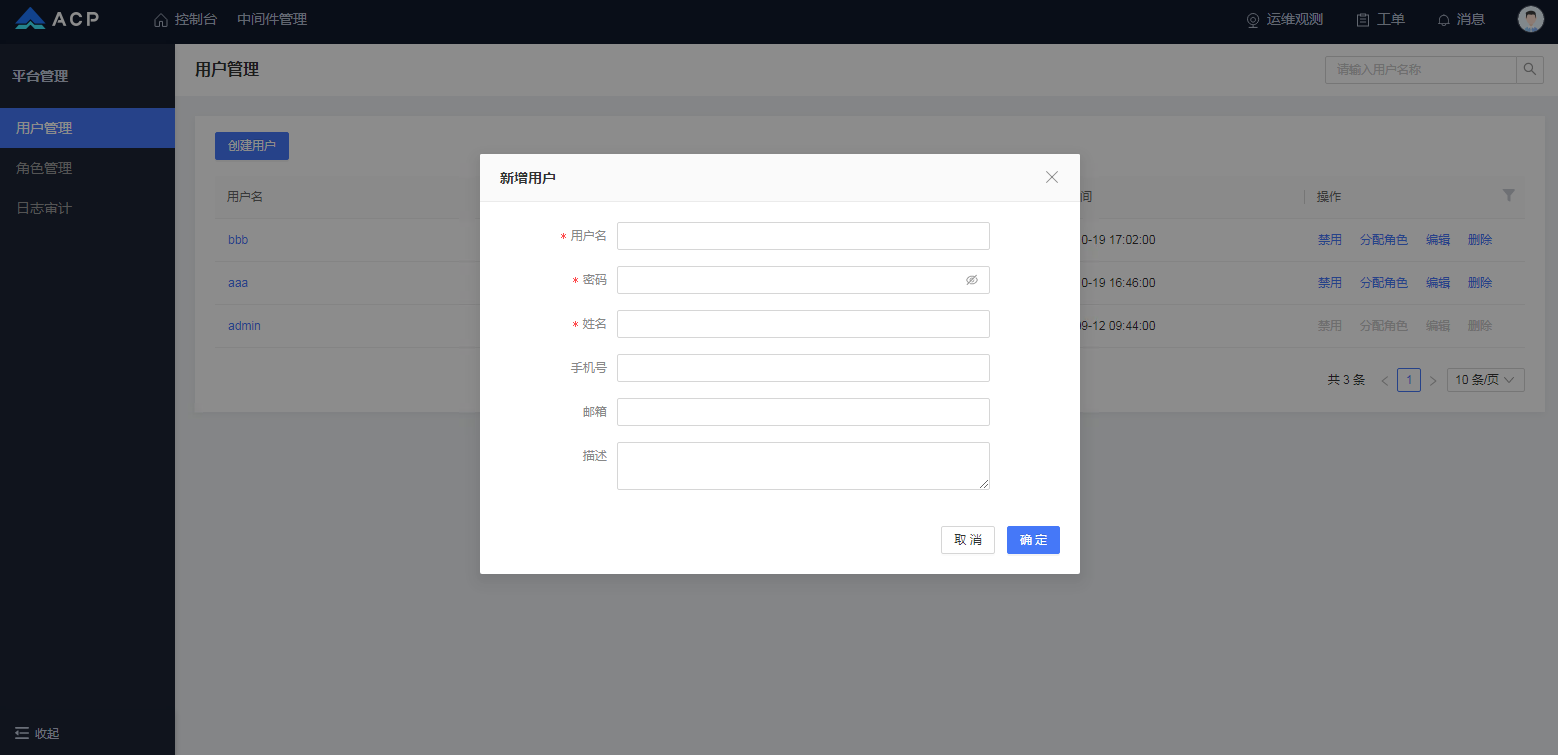
Task: Go to next page arrow
Action: pyautogui.click(x=1433, y=381)
